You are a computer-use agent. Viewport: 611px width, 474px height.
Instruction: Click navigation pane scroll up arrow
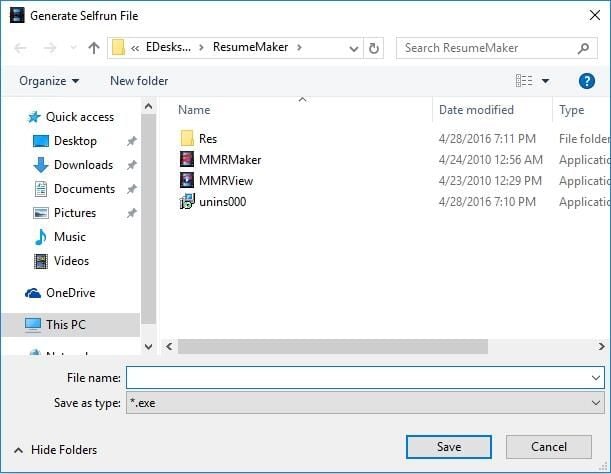tap(148, 106)
